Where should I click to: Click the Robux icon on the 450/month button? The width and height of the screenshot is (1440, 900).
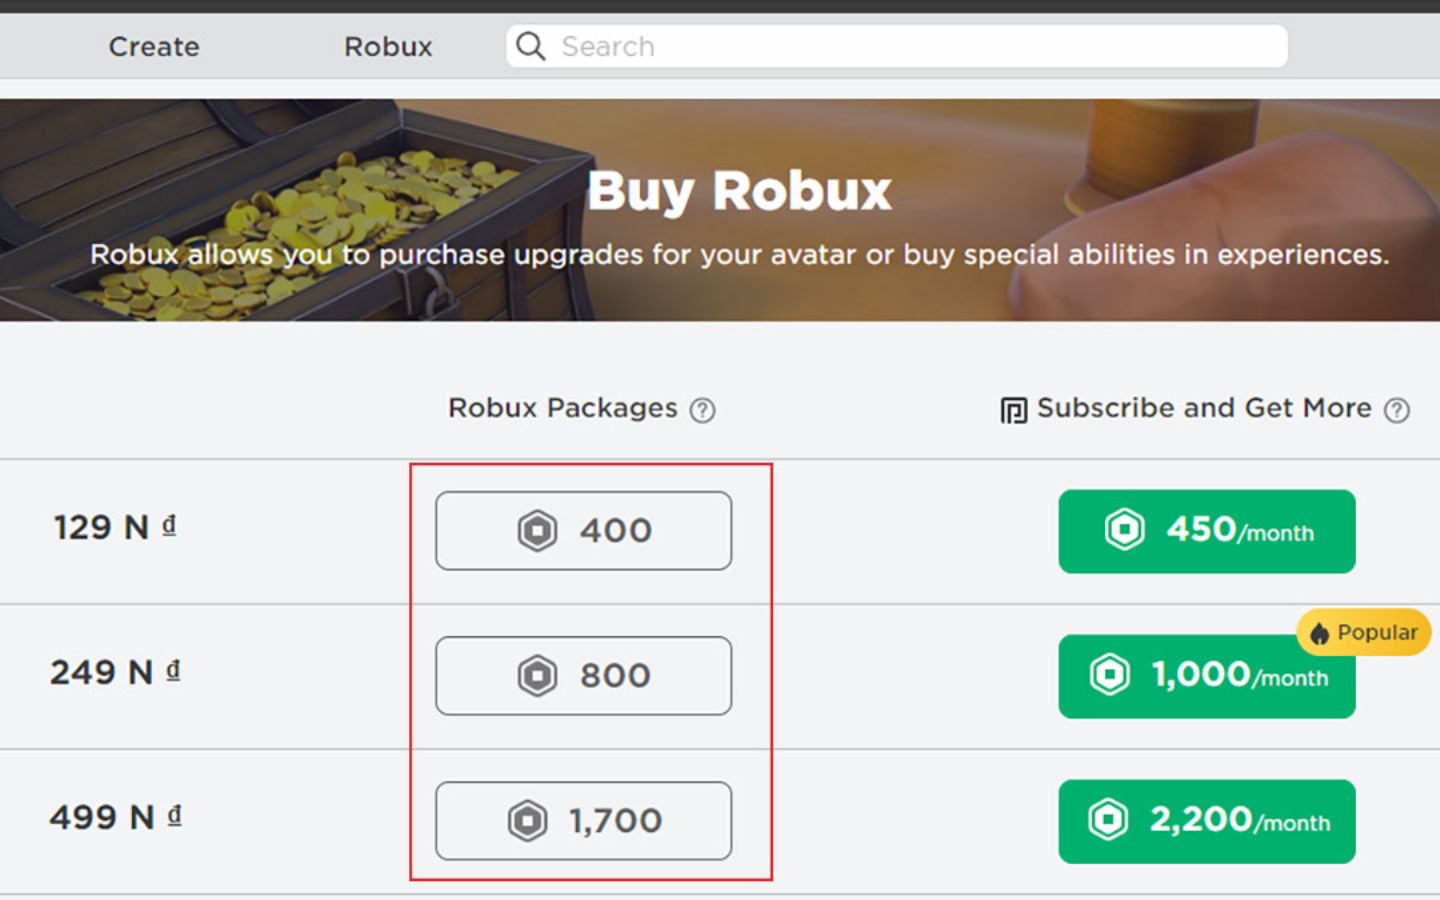[1126, 531]
